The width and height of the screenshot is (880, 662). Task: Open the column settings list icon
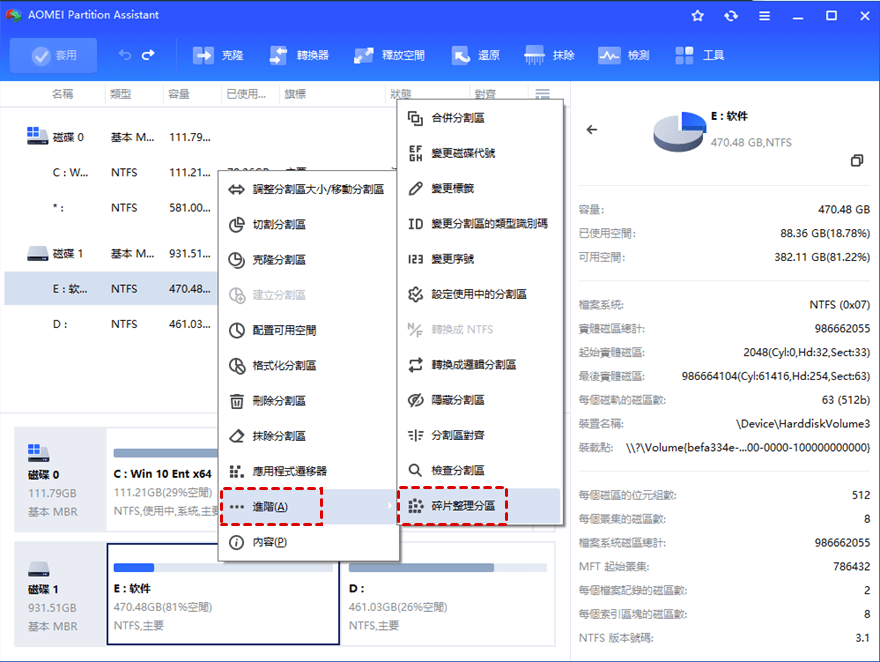[x=542, y=94]
